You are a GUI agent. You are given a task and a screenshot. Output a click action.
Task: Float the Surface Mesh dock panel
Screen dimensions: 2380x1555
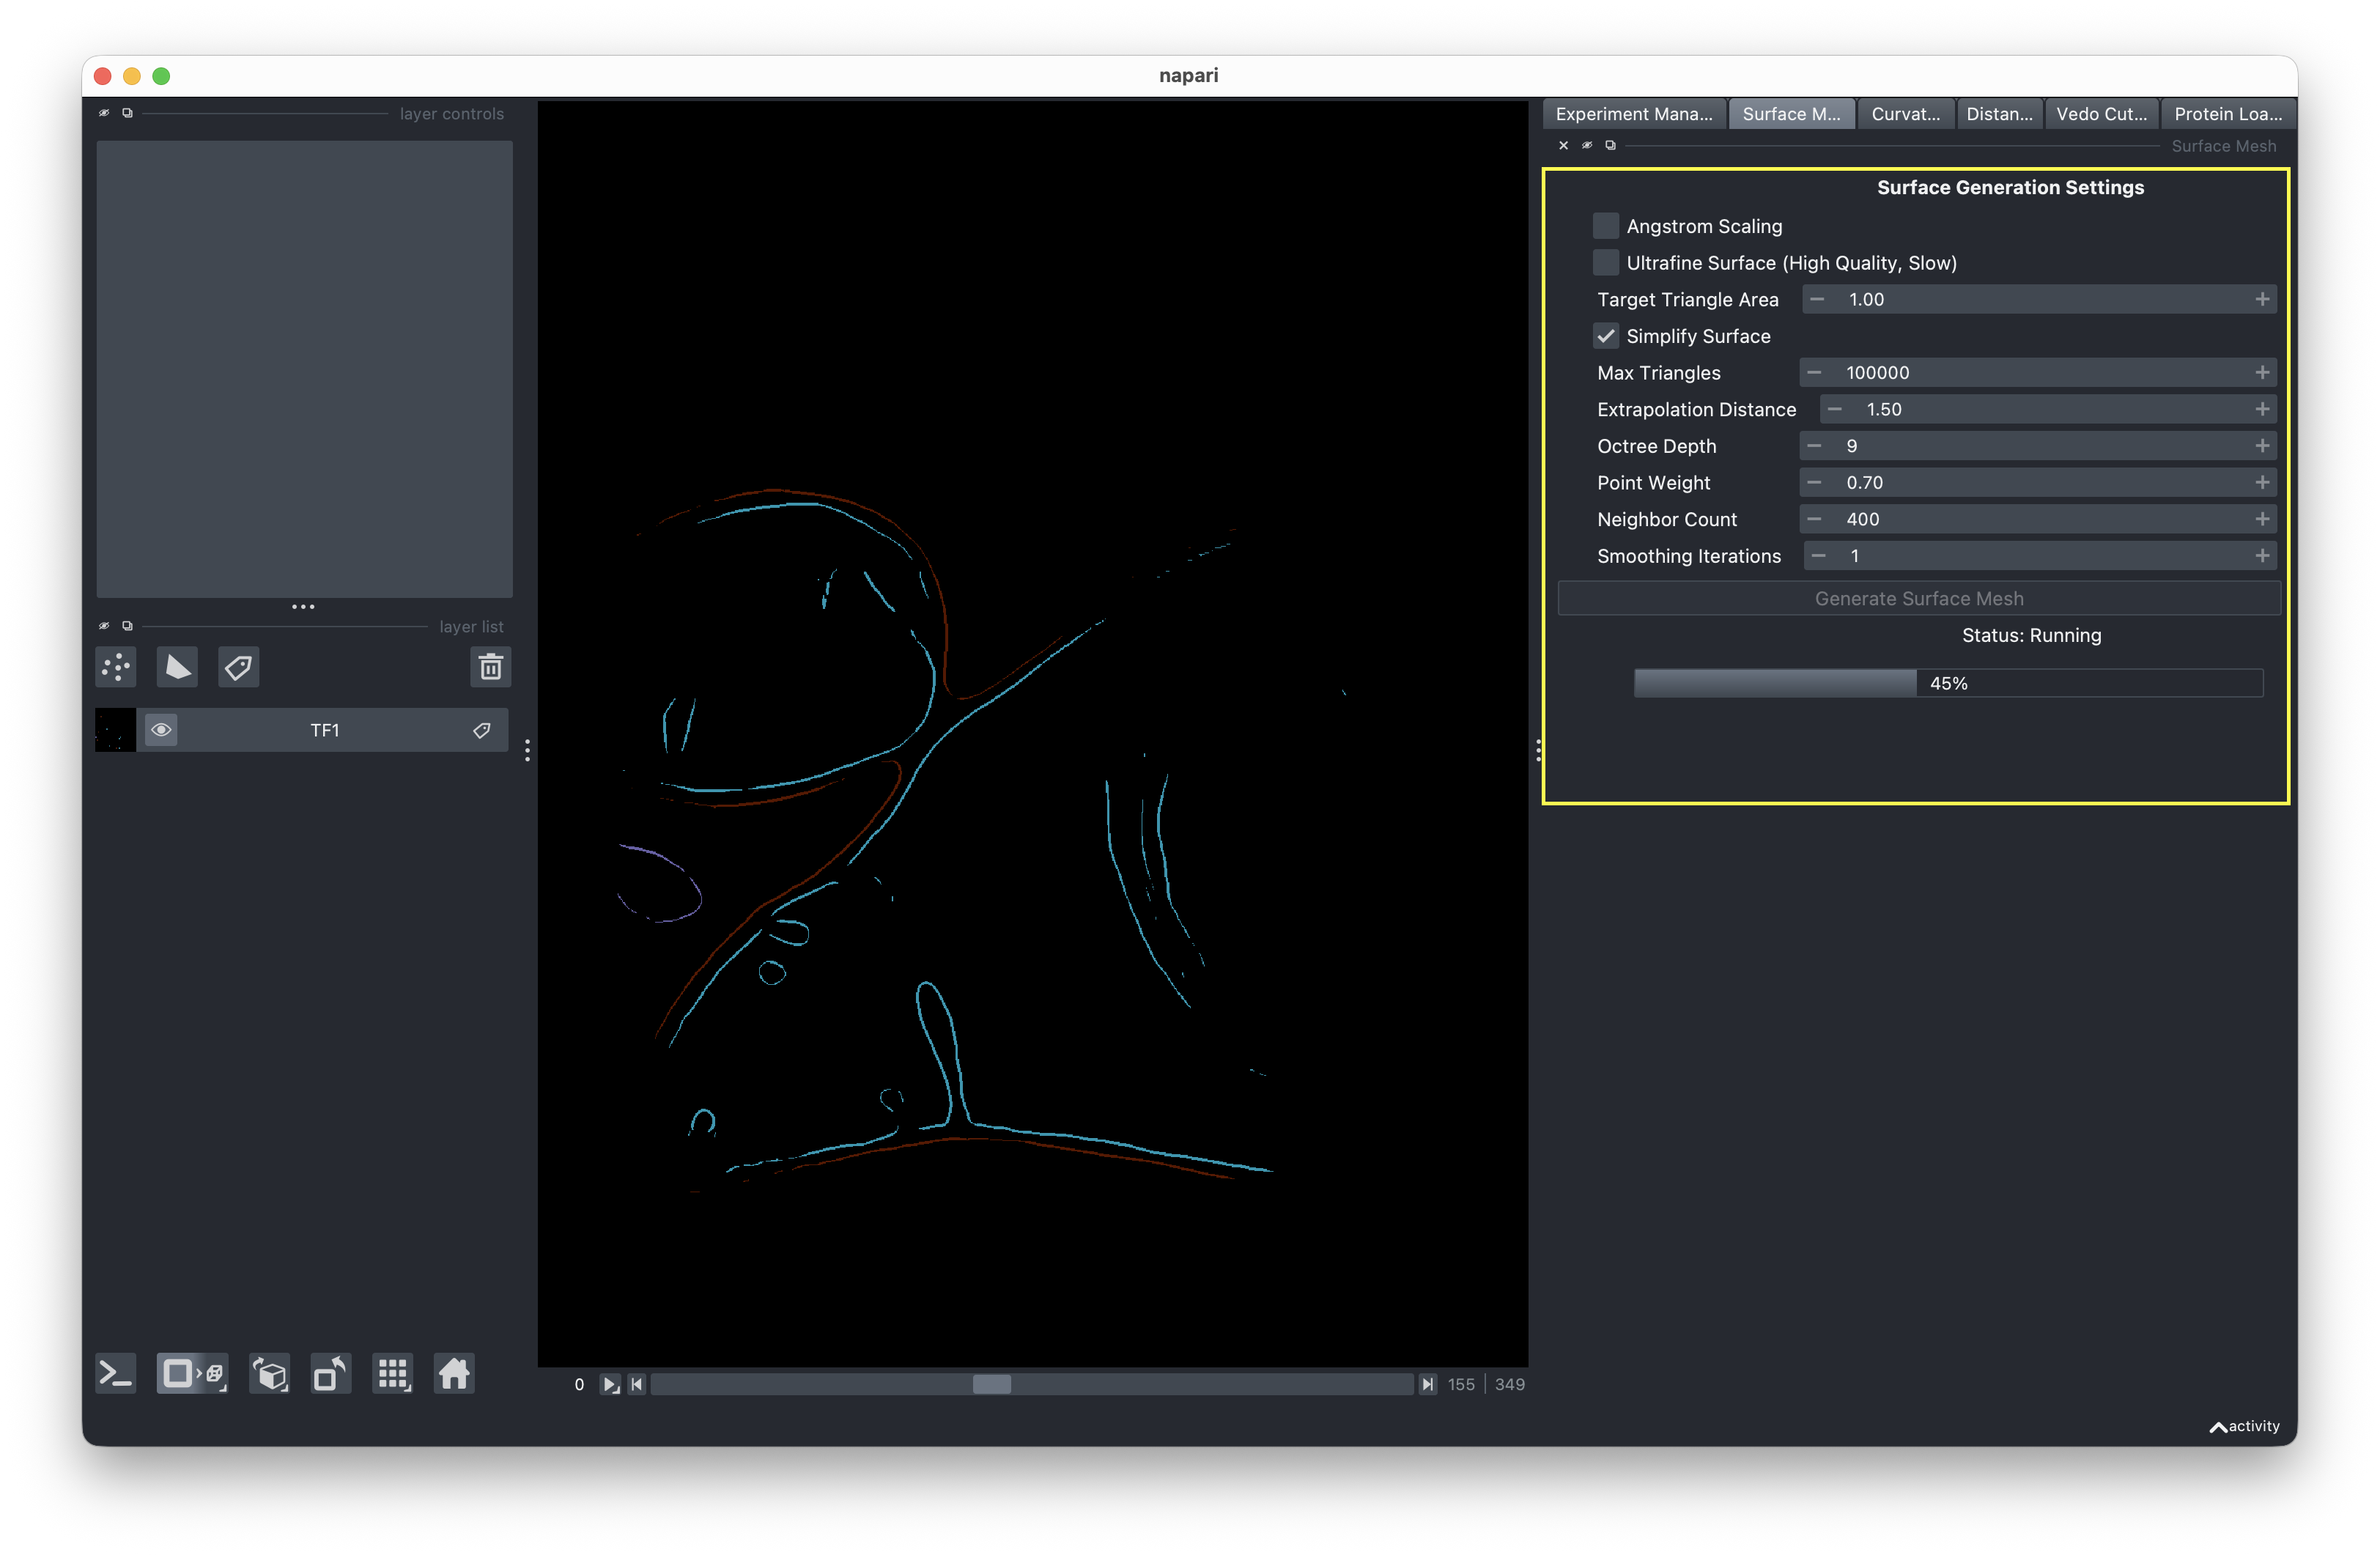tap(1610, 146)
